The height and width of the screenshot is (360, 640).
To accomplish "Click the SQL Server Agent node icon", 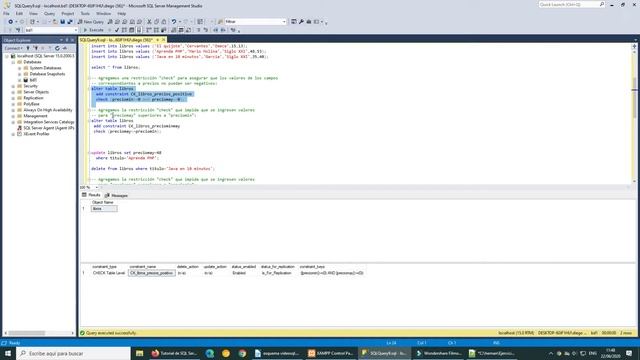I will tap(19, 128).
